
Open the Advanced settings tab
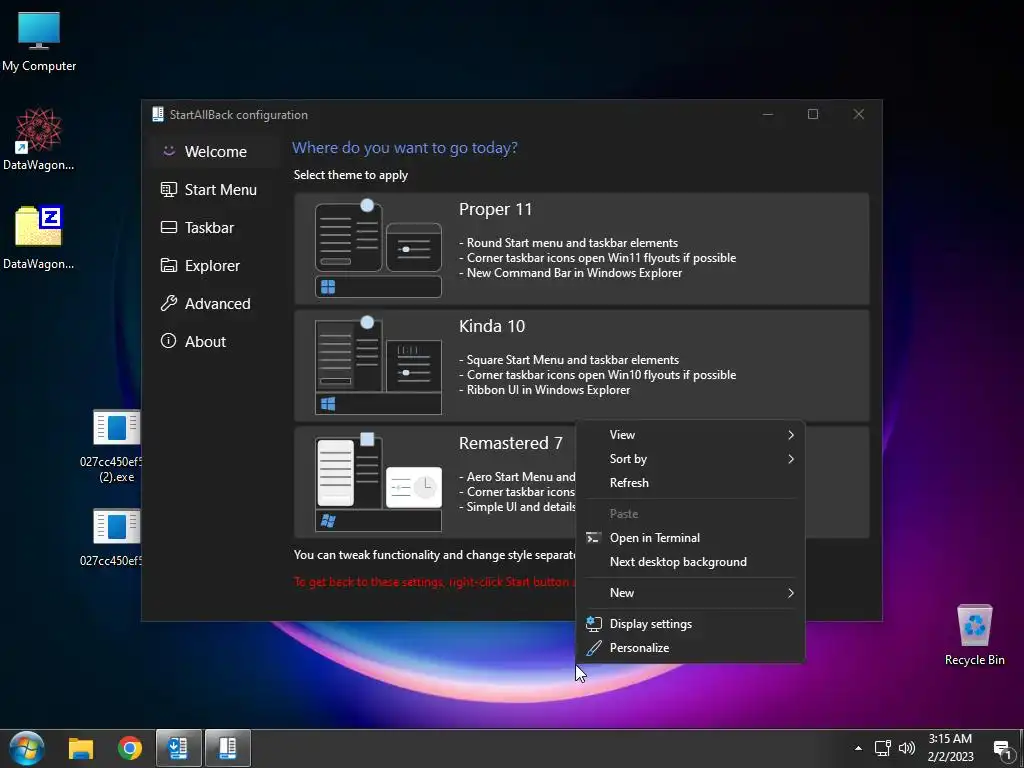click(214, 303)
